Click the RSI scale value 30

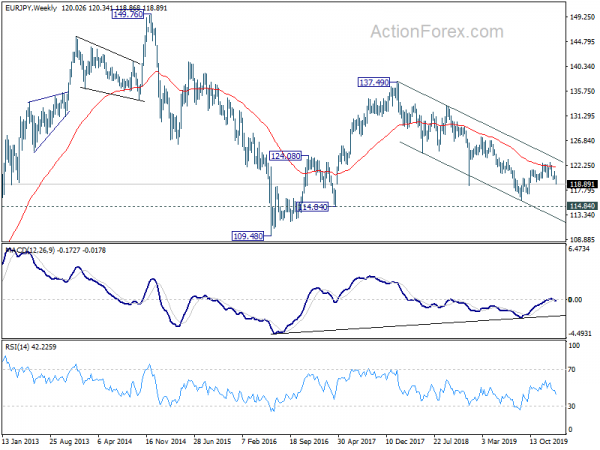(572, 406)
